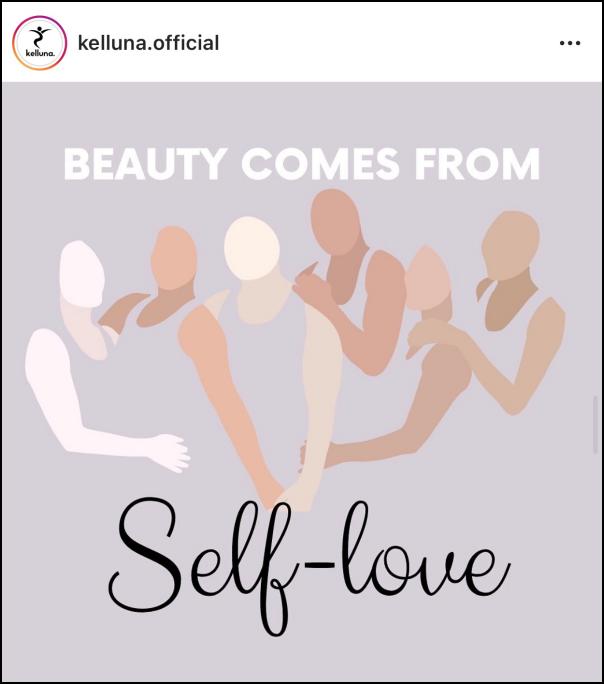Click the pink-toned head second from right
604x684 pixels.
tap(427, 277)
